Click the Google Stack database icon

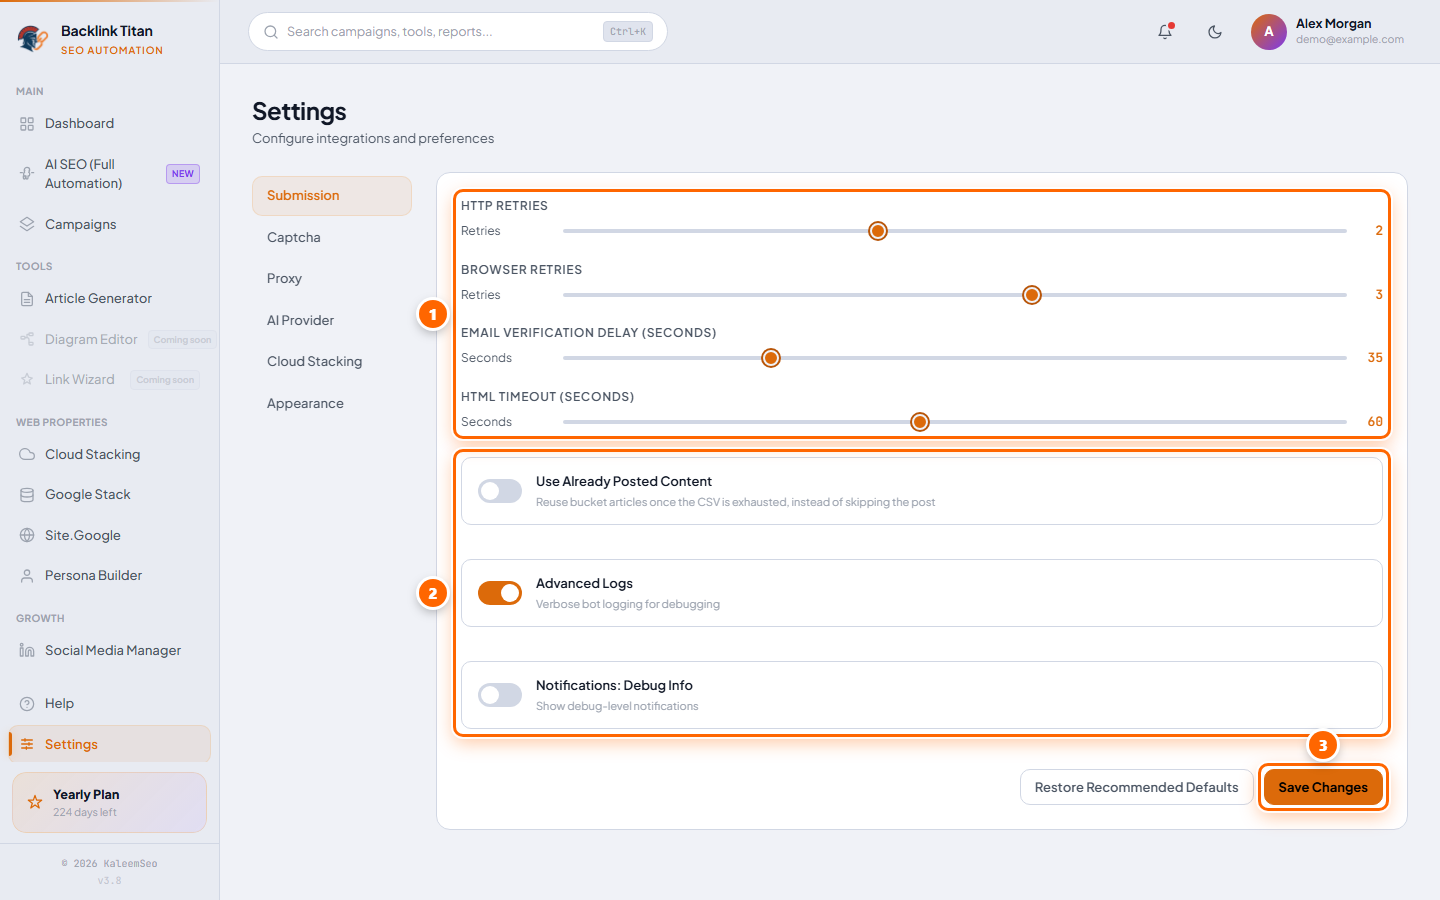(27, 495)
